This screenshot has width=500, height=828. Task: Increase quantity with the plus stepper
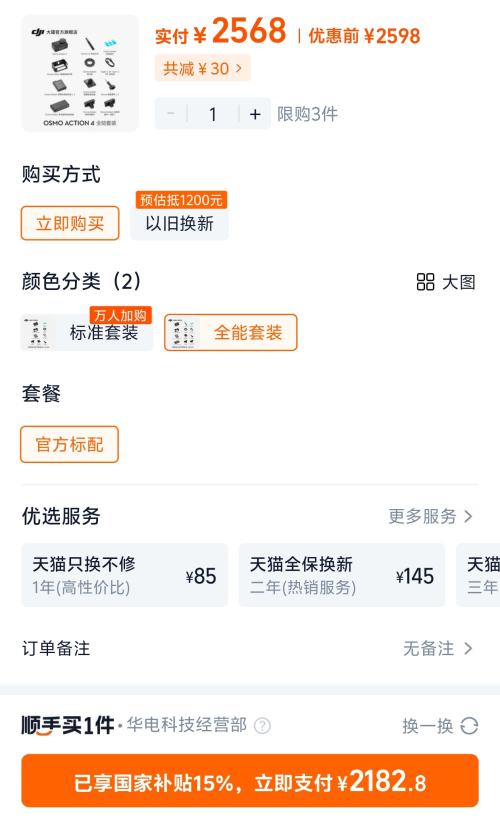[255, 114]
